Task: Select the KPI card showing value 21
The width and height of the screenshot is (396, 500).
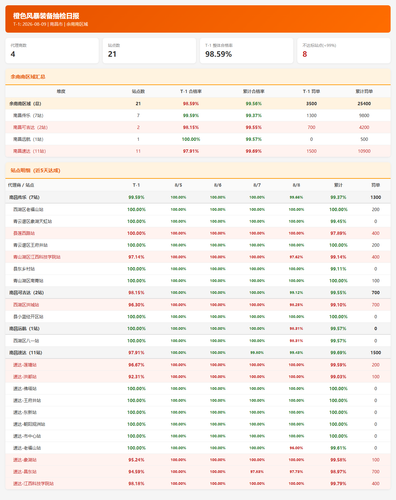Action: pyautogui.click(x=149, y=51)
